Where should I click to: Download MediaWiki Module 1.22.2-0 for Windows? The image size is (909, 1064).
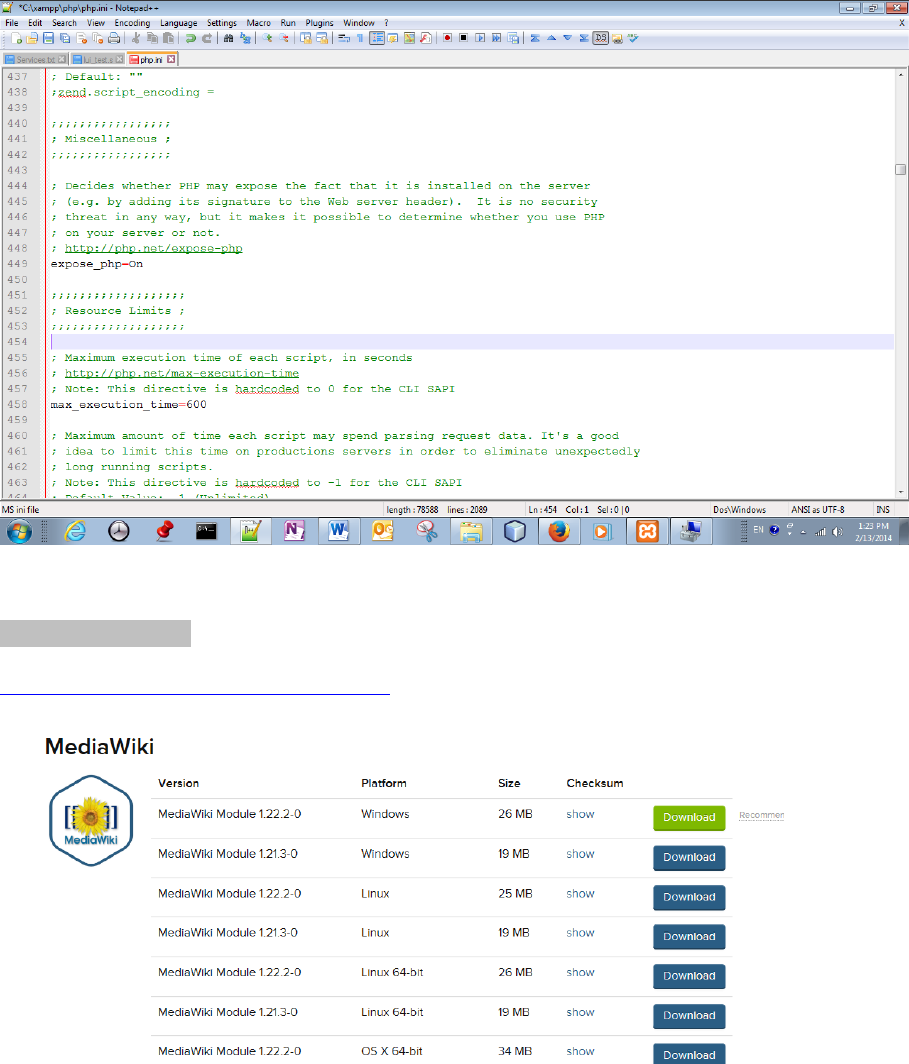click(x=689, y=818)
